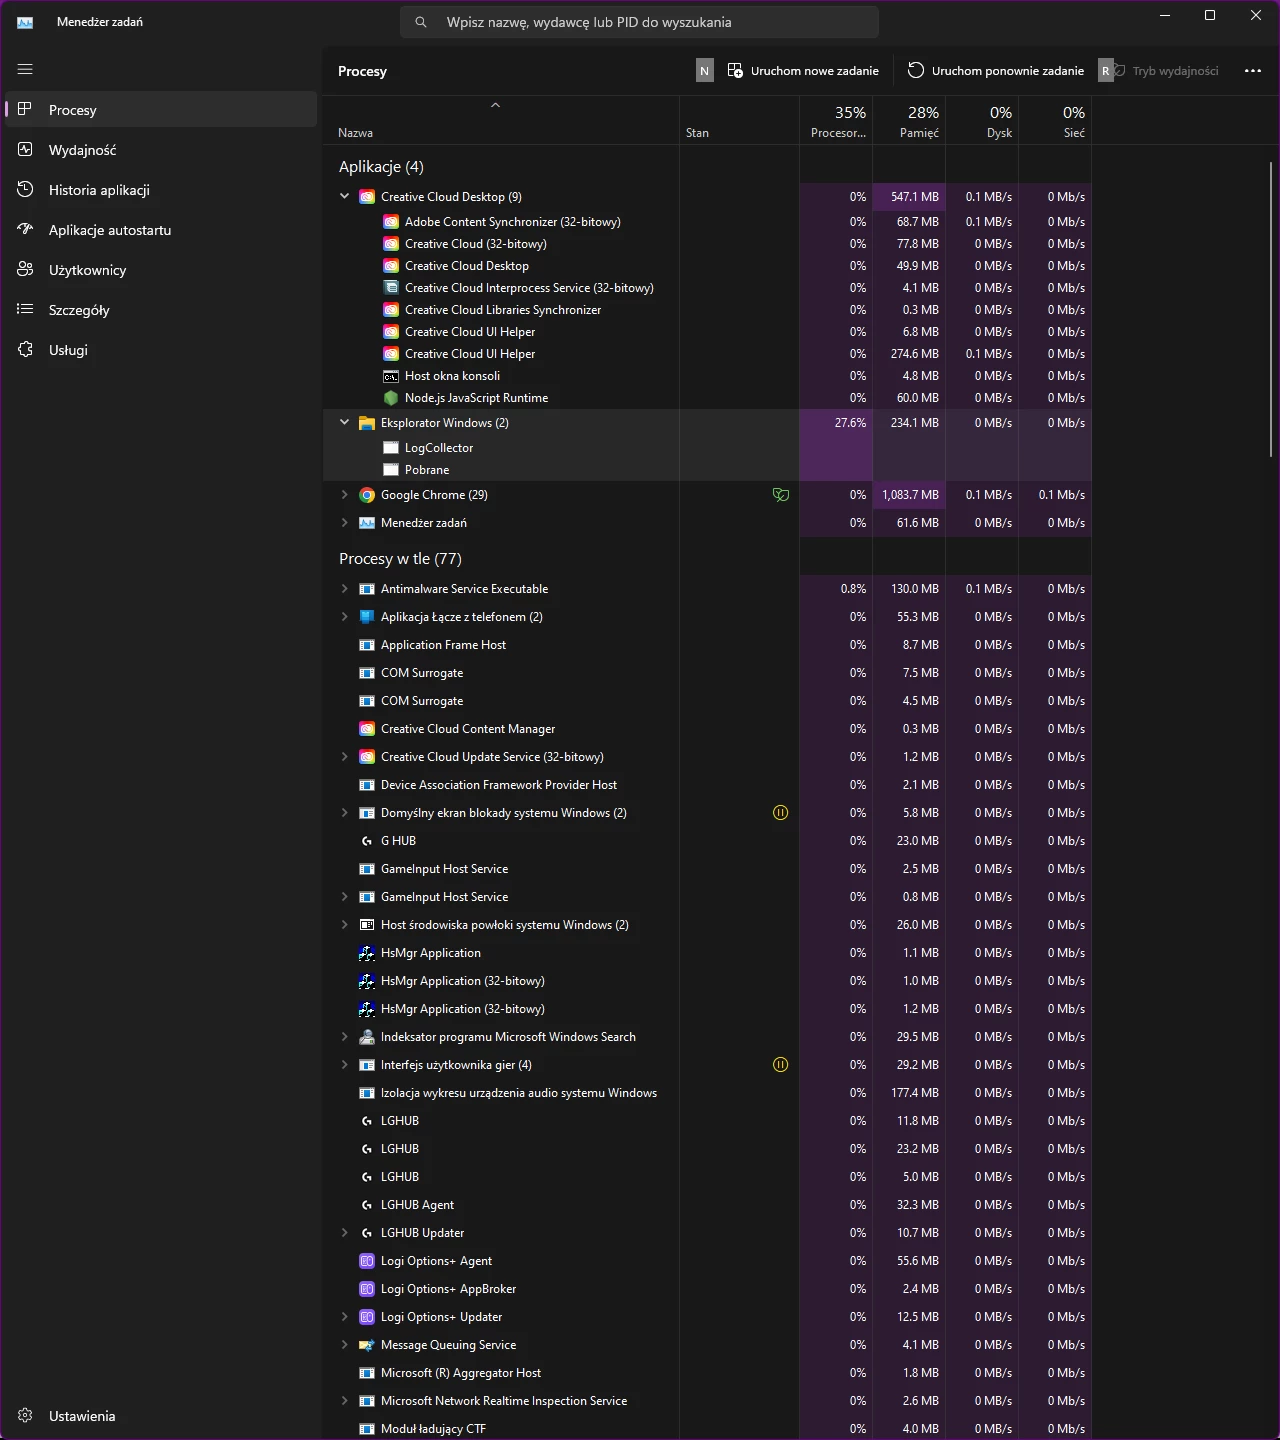The image size is (1280, 1440).
Task: Switch to the Wydajność page
Action: [161, 150]
